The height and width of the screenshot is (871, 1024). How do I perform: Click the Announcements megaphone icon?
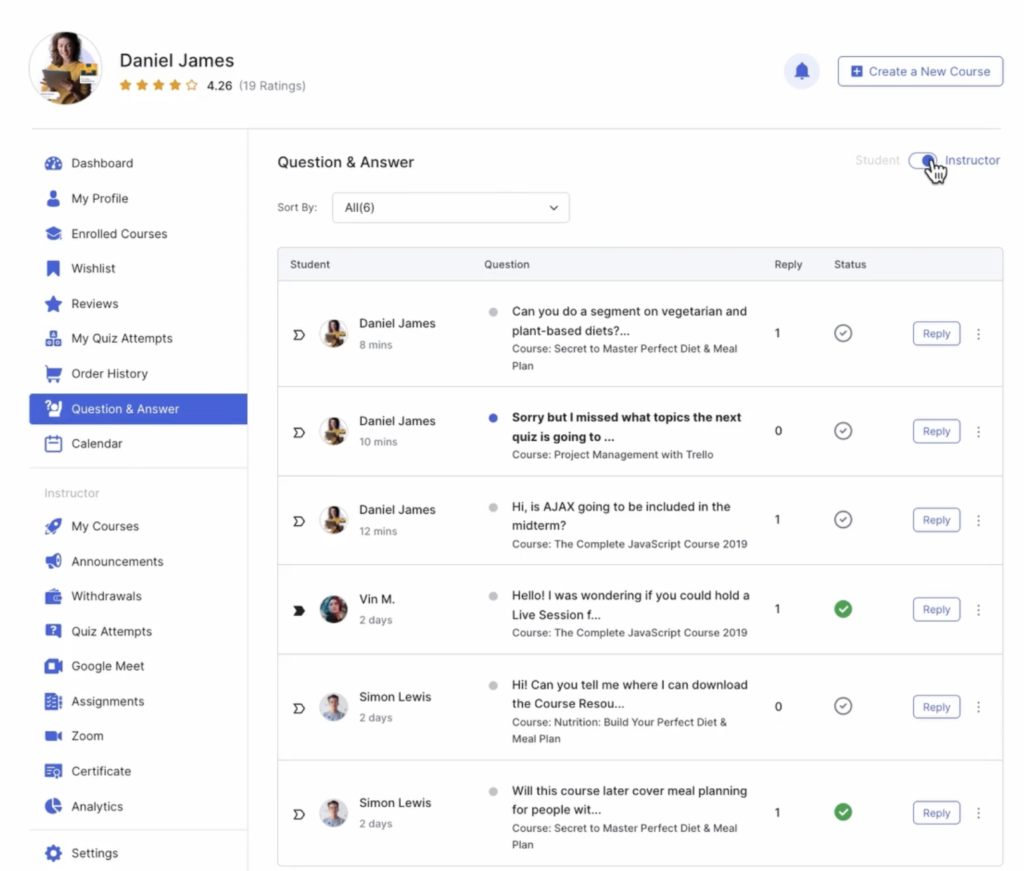click(x=54, y=561)
